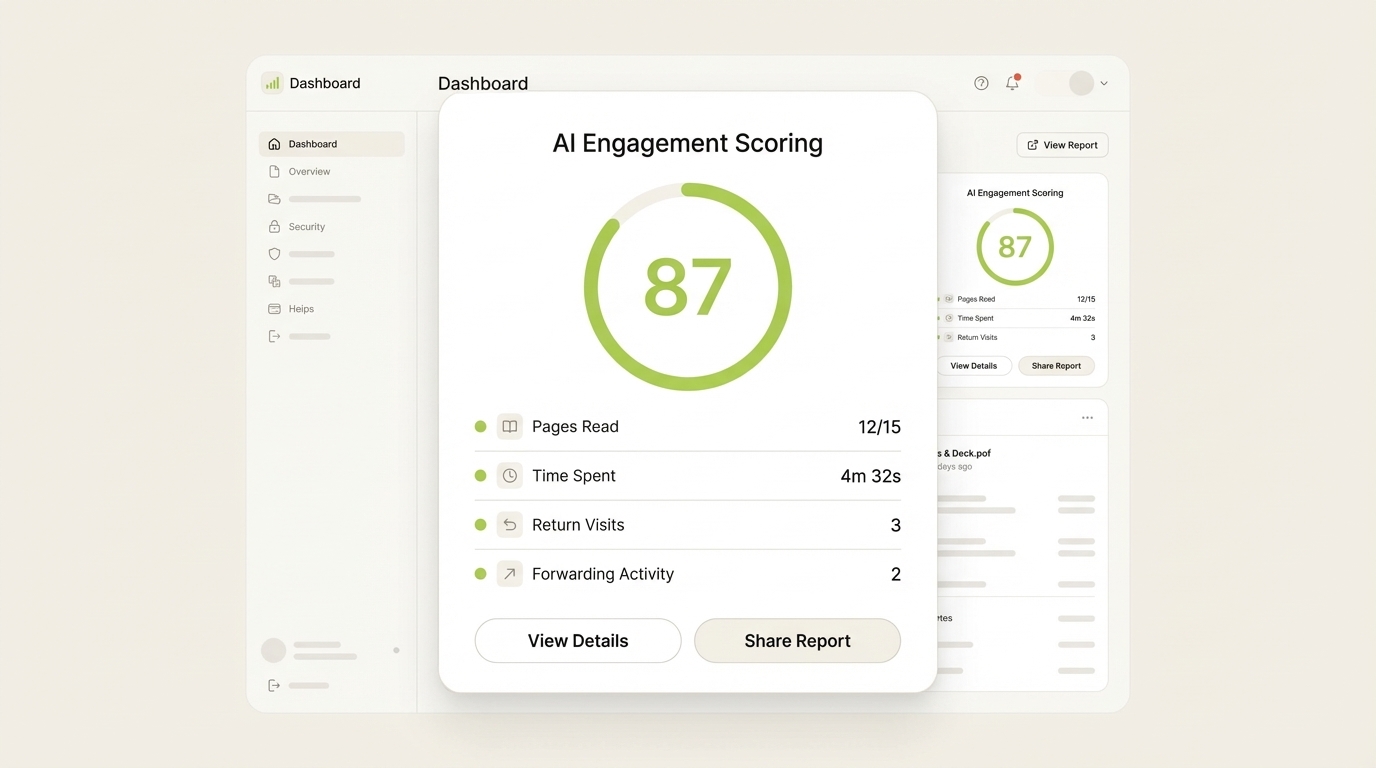
Task: Click the Helps card icon in sidebar
Action: 273,308
